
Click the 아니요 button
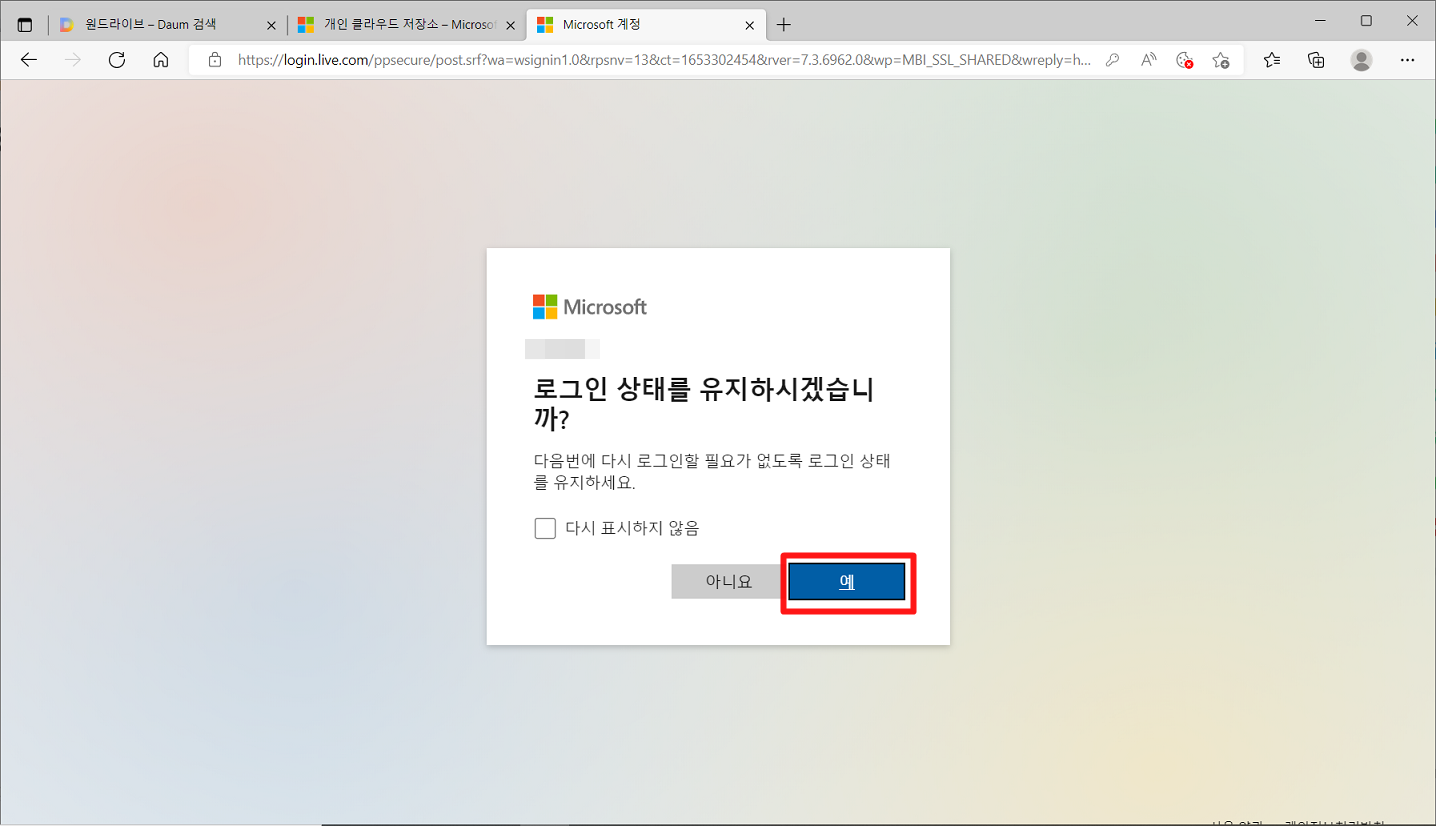728,582
